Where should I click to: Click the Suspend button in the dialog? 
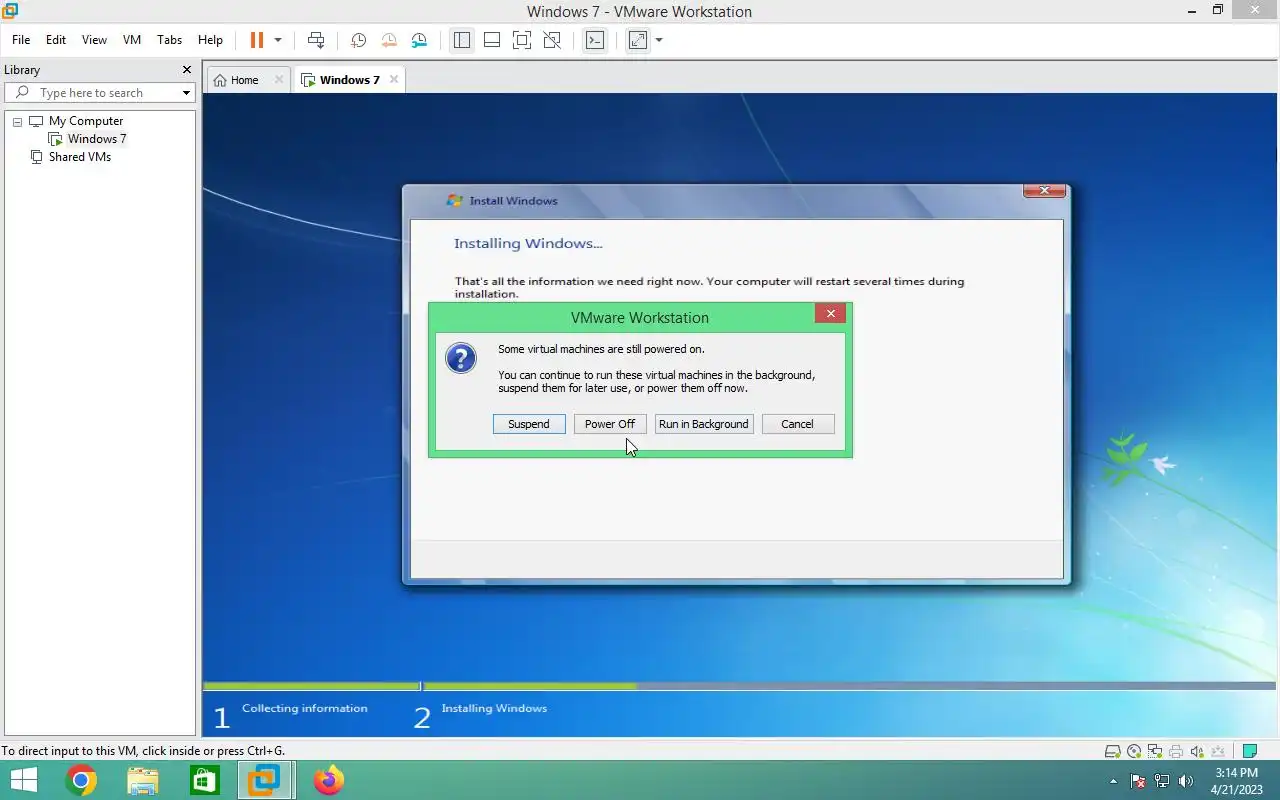[x=529, y=424]
